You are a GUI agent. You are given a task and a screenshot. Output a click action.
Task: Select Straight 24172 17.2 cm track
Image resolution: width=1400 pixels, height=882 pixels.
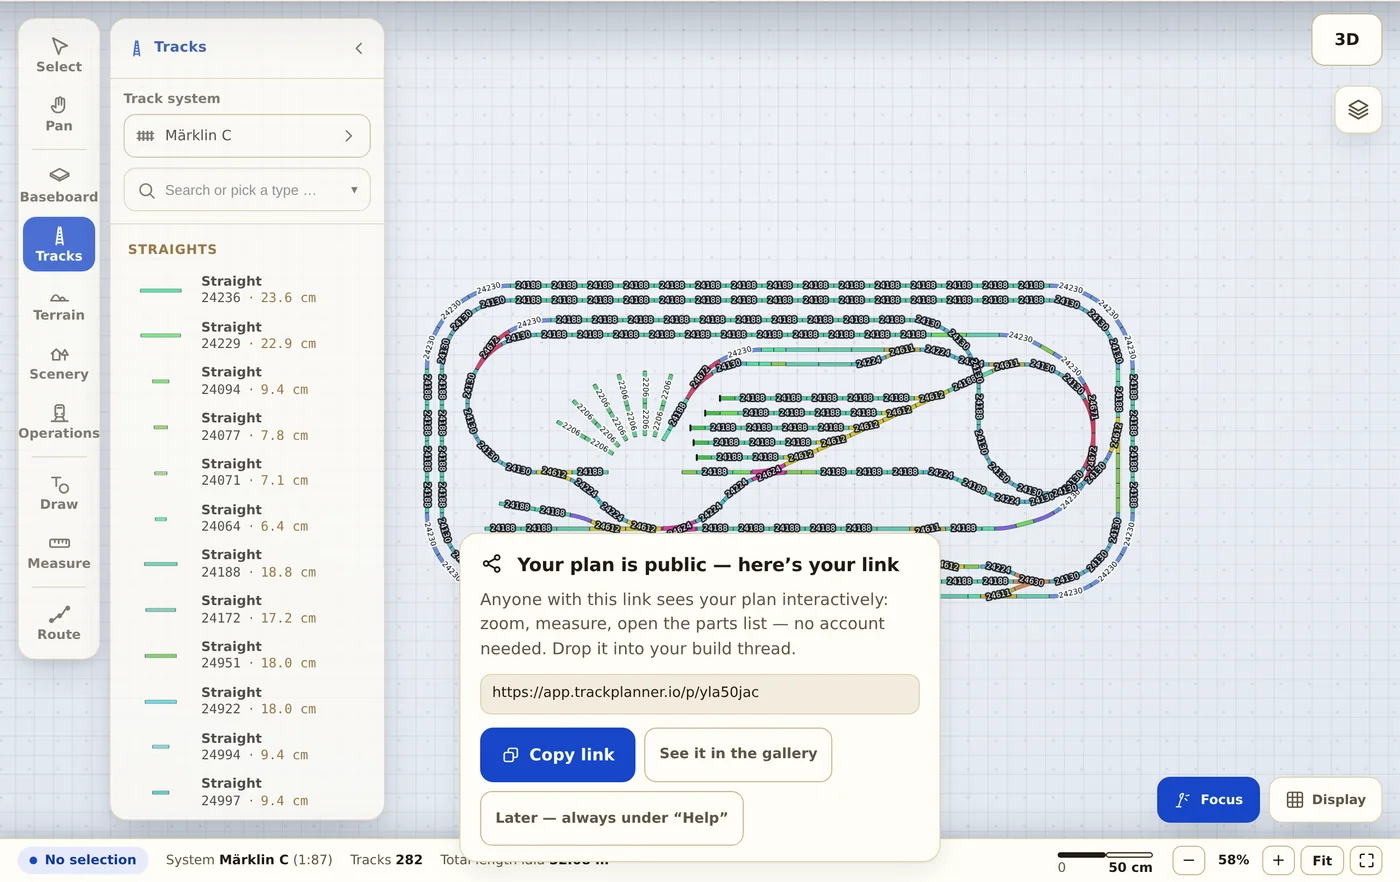(x=247, y=609)
